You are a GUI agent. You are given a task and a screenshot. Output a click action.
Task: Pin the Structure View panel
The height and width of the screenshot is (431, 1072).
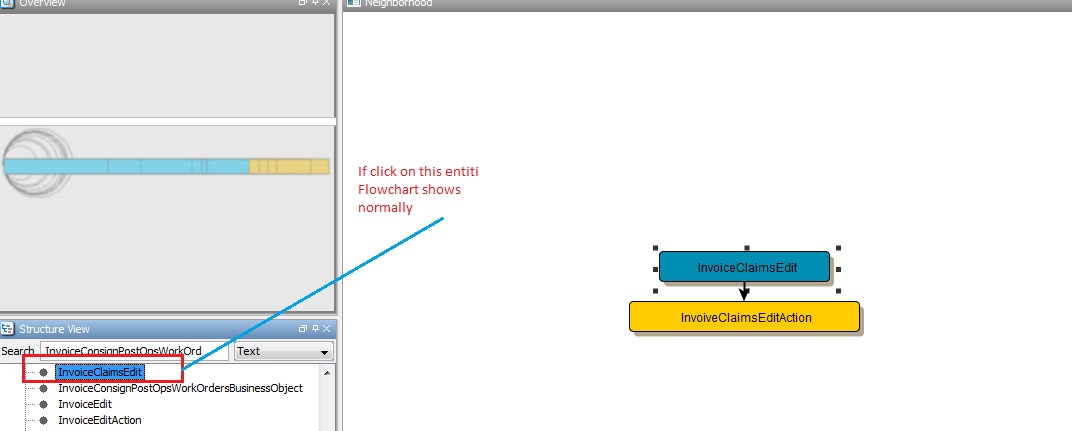click(x=315, y=328)
